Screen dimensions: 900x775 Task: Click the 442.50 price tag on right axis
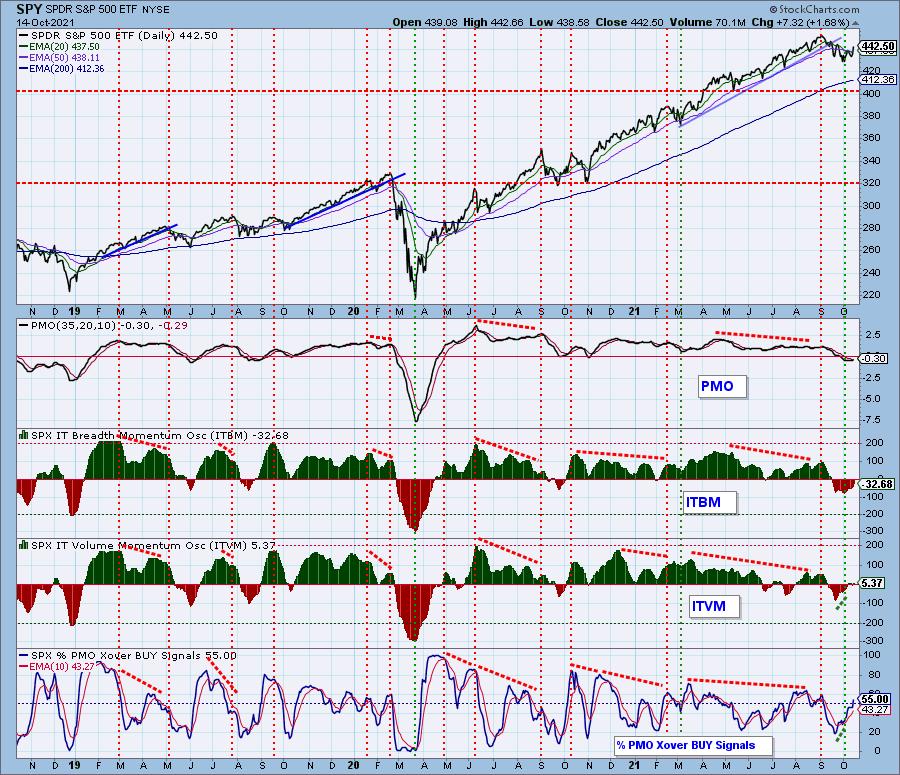pyautogui.click(x=878, y=46)
